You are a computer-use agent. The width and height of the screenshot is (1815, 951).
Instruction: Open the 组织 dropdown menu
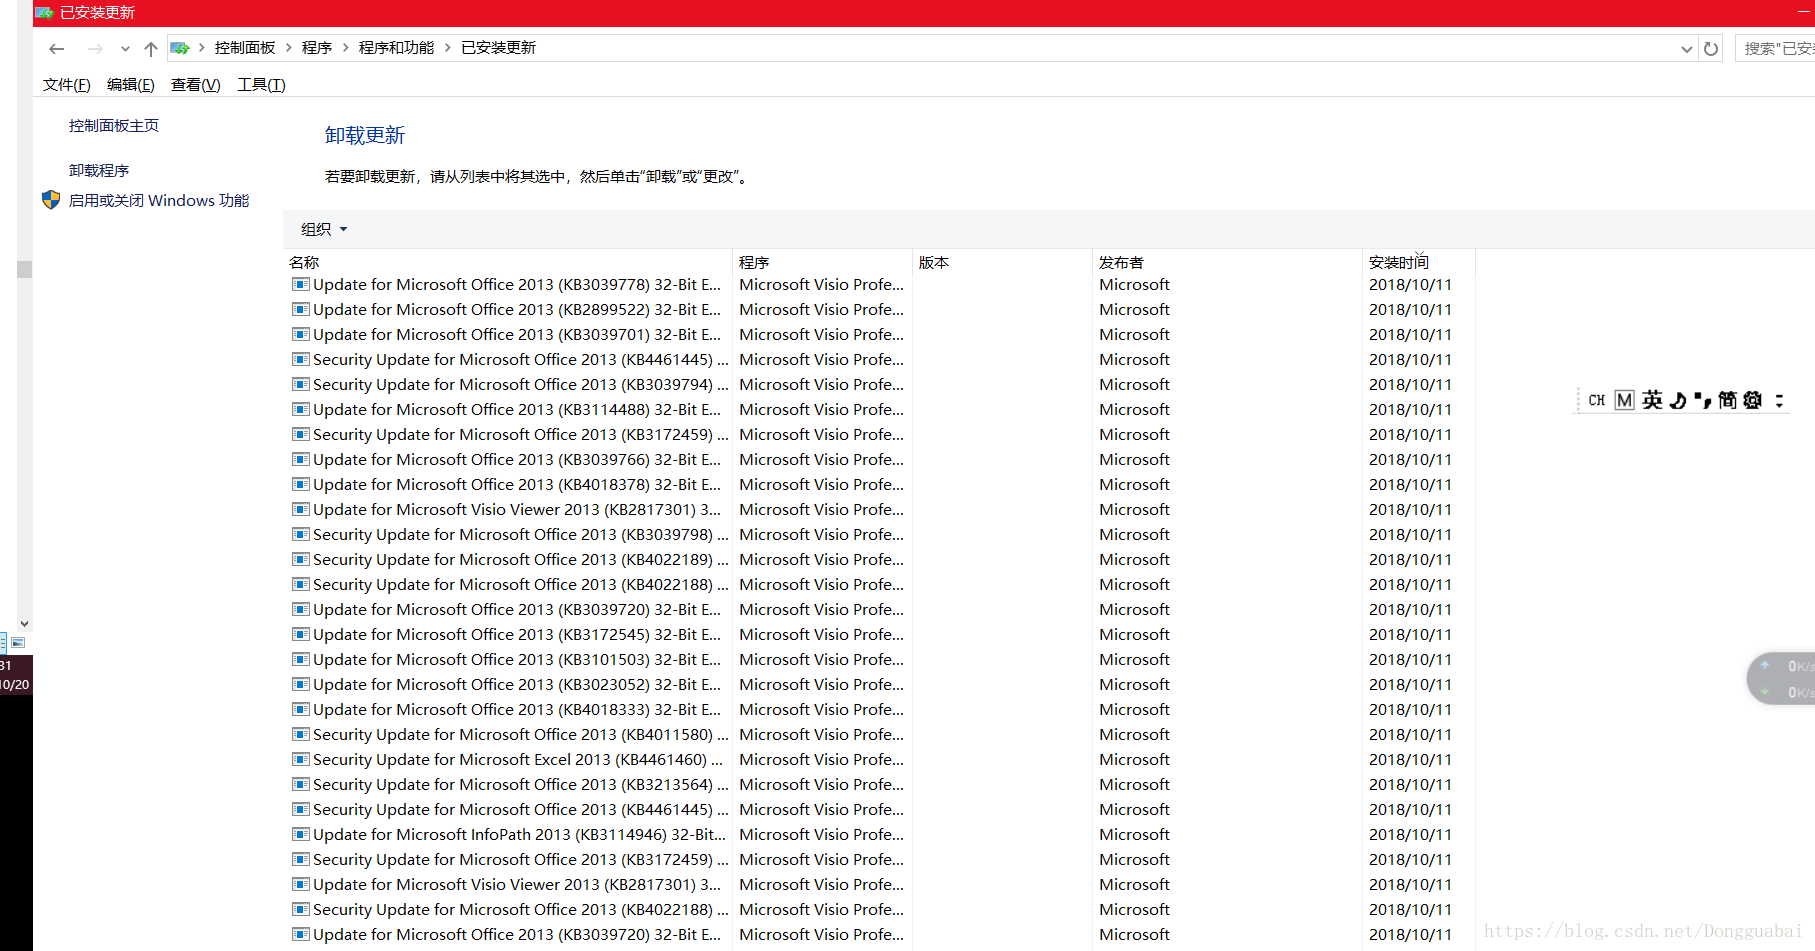pyautogui.click(x=324, y=230)
